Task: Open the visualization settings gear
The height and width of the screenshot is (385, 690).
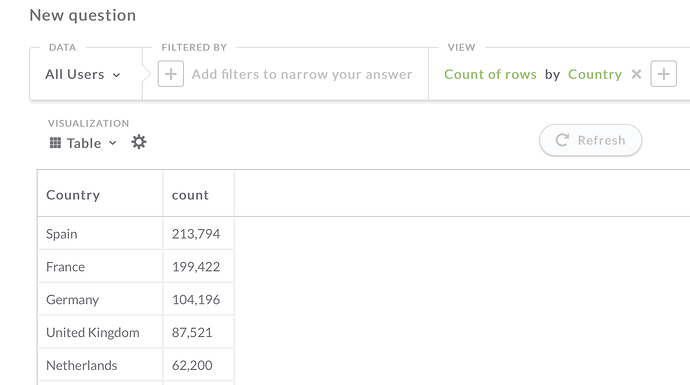Action: [x=139, y=142]
